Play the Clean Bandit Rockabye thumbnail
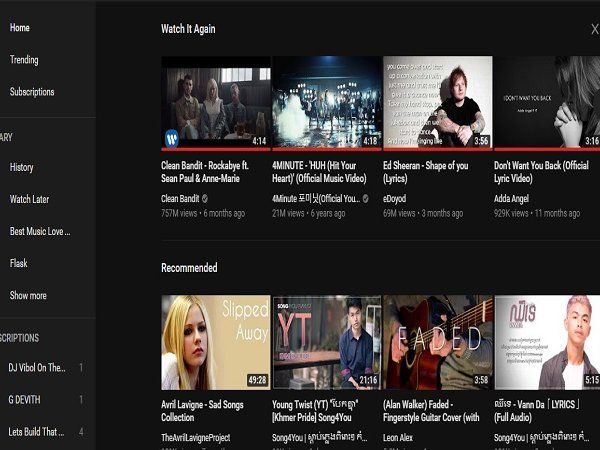 click(x=216, y=102)
